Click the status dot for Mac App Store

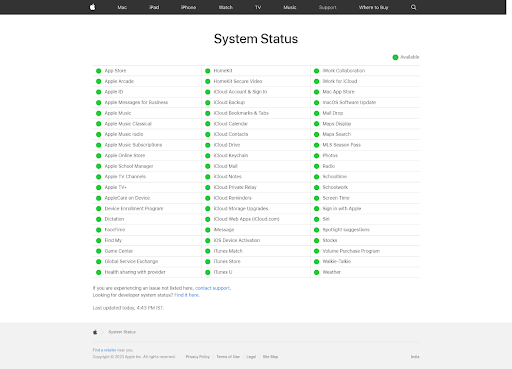click(317, 92)
